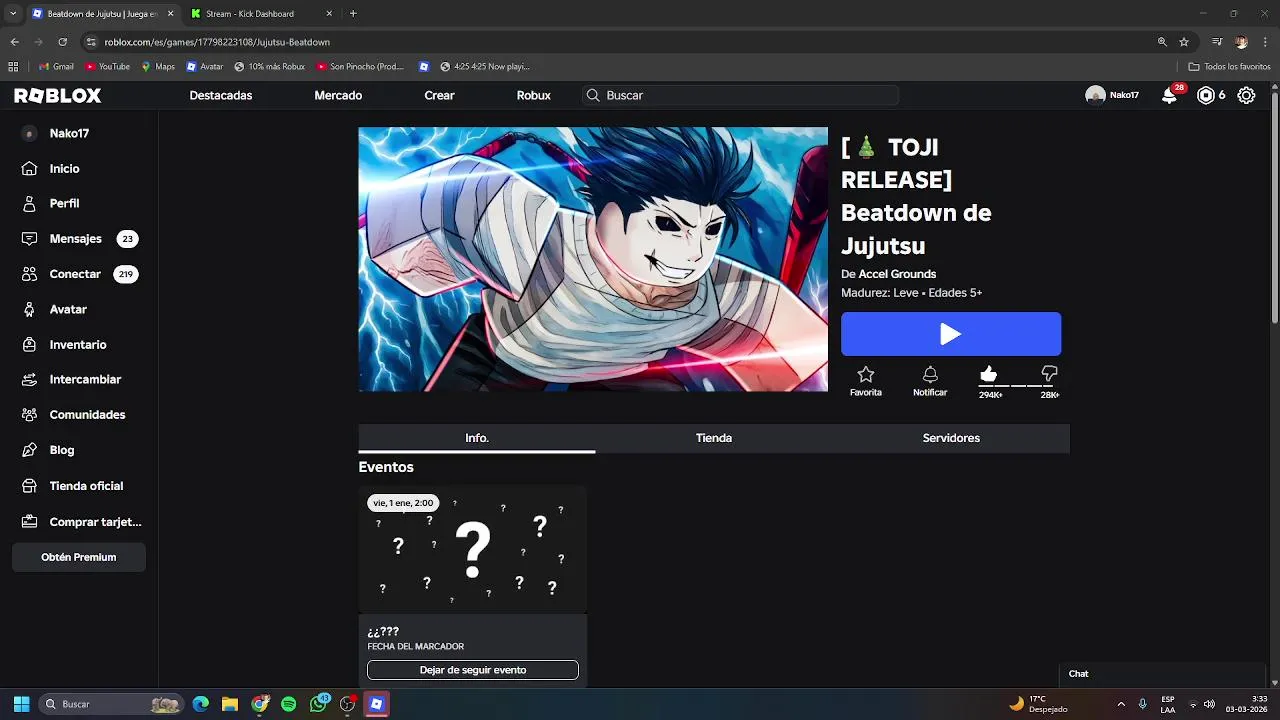
Task: Switch to the Servidores tab
Action: [951, 438]
